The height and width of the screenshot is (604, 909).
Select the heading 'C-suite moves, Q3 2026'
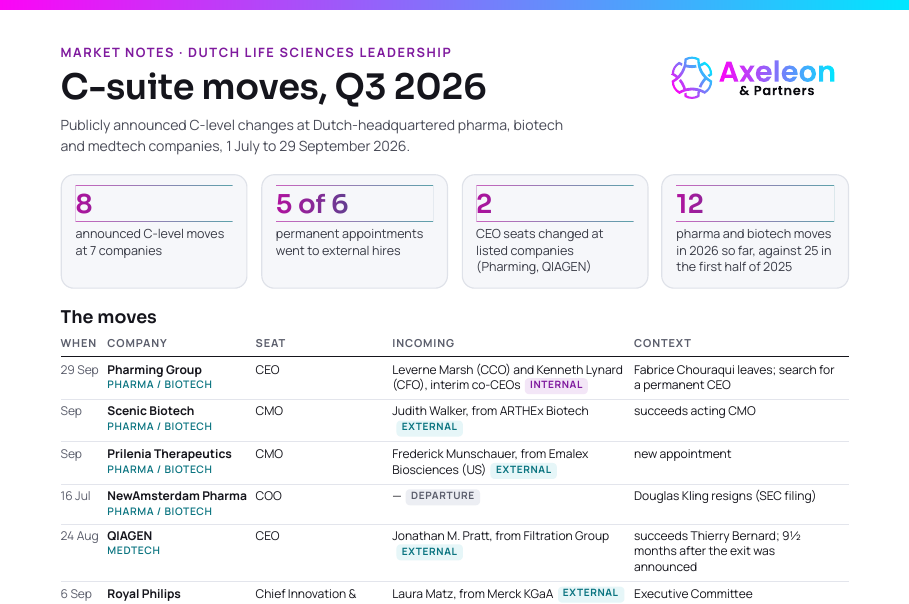(273, 87)
